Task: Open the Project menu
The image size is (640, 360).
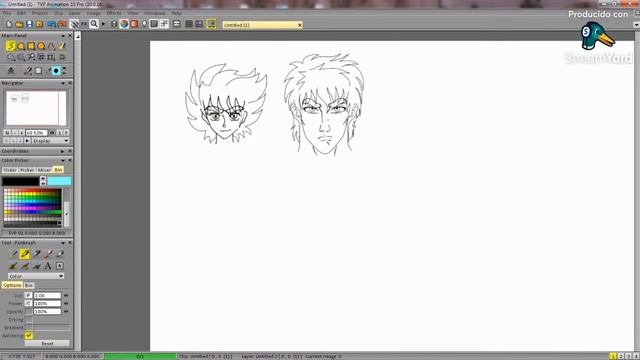Action: [x=40, y=13]
